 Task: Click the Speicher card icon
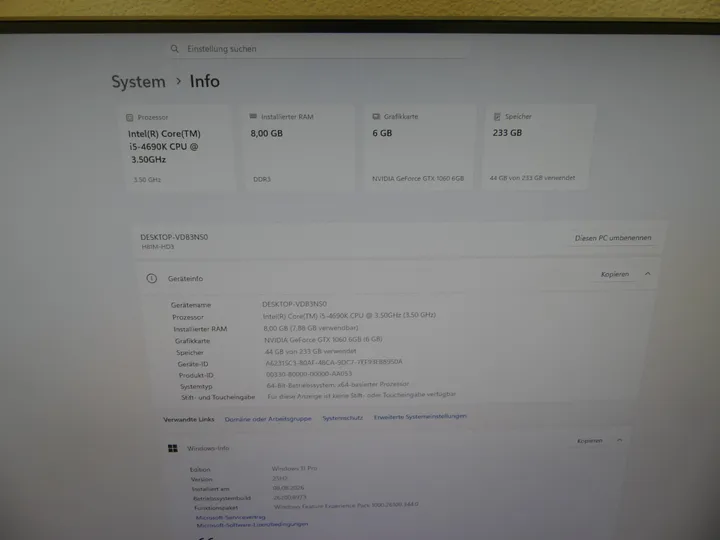tap(497, 117)
